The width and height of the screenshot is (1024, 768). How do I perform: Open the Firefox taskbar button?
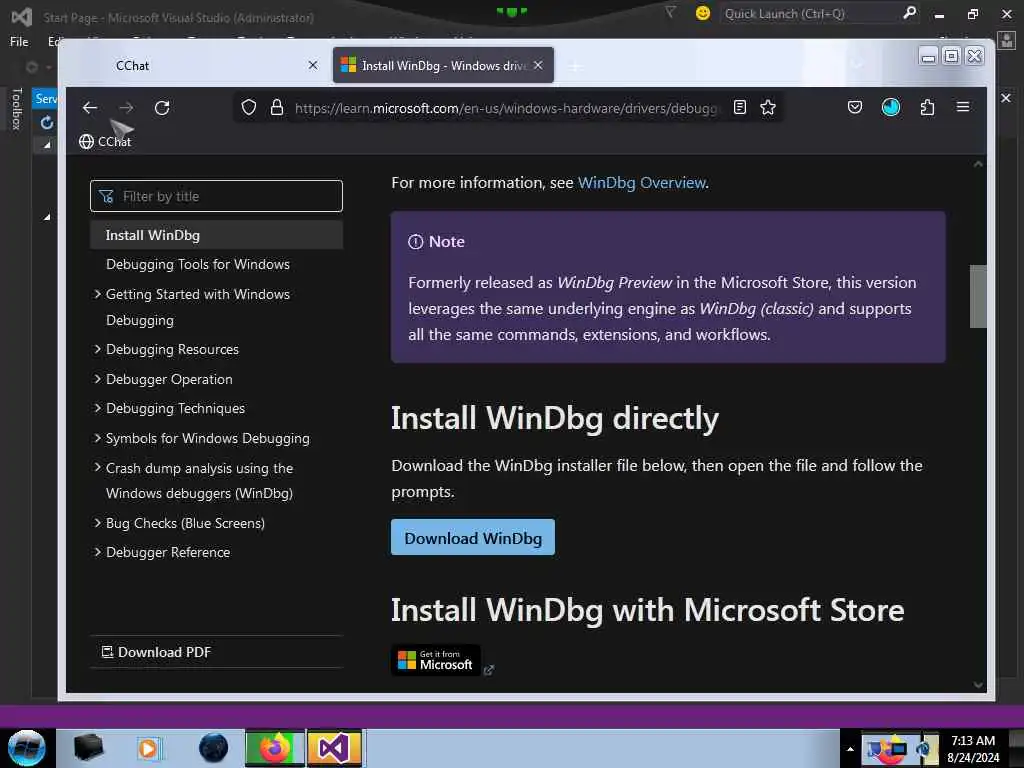pos(275,748)
